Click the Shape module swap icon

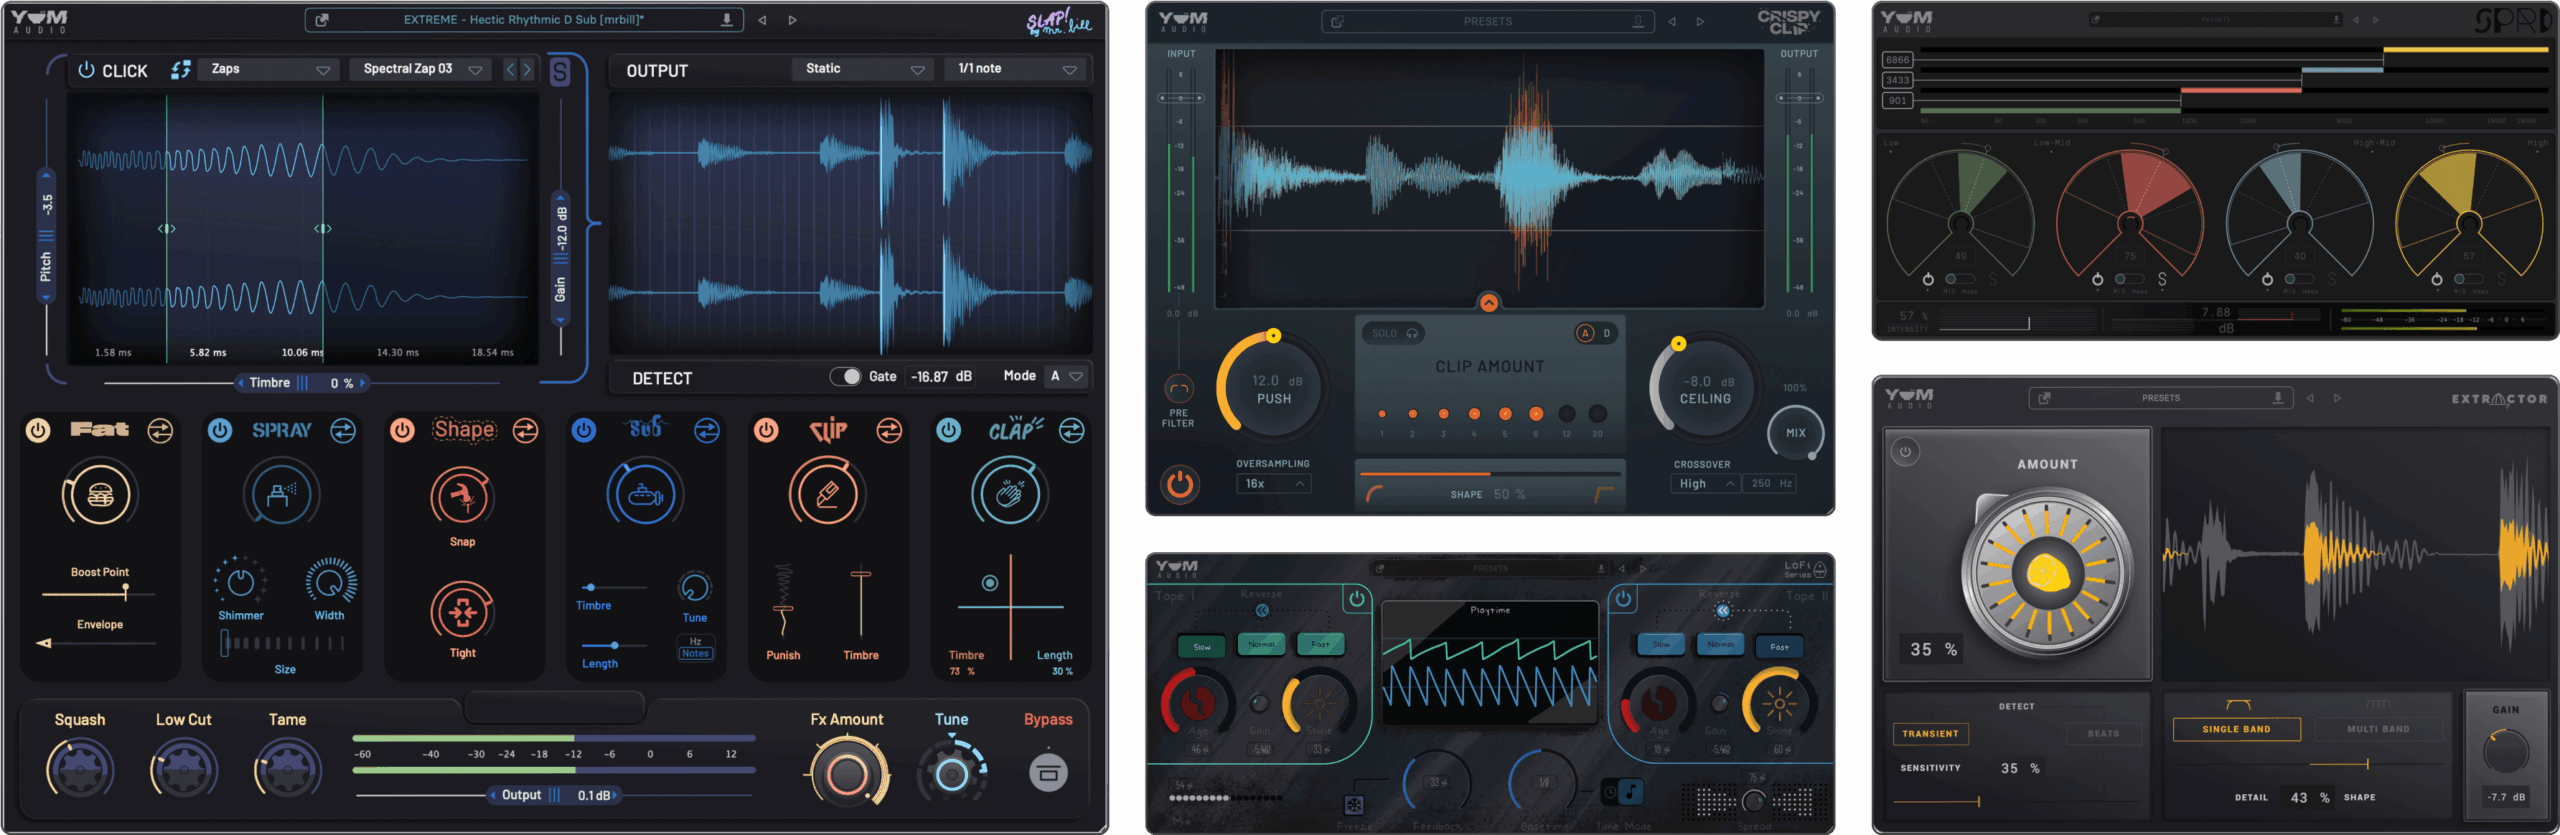525,431
